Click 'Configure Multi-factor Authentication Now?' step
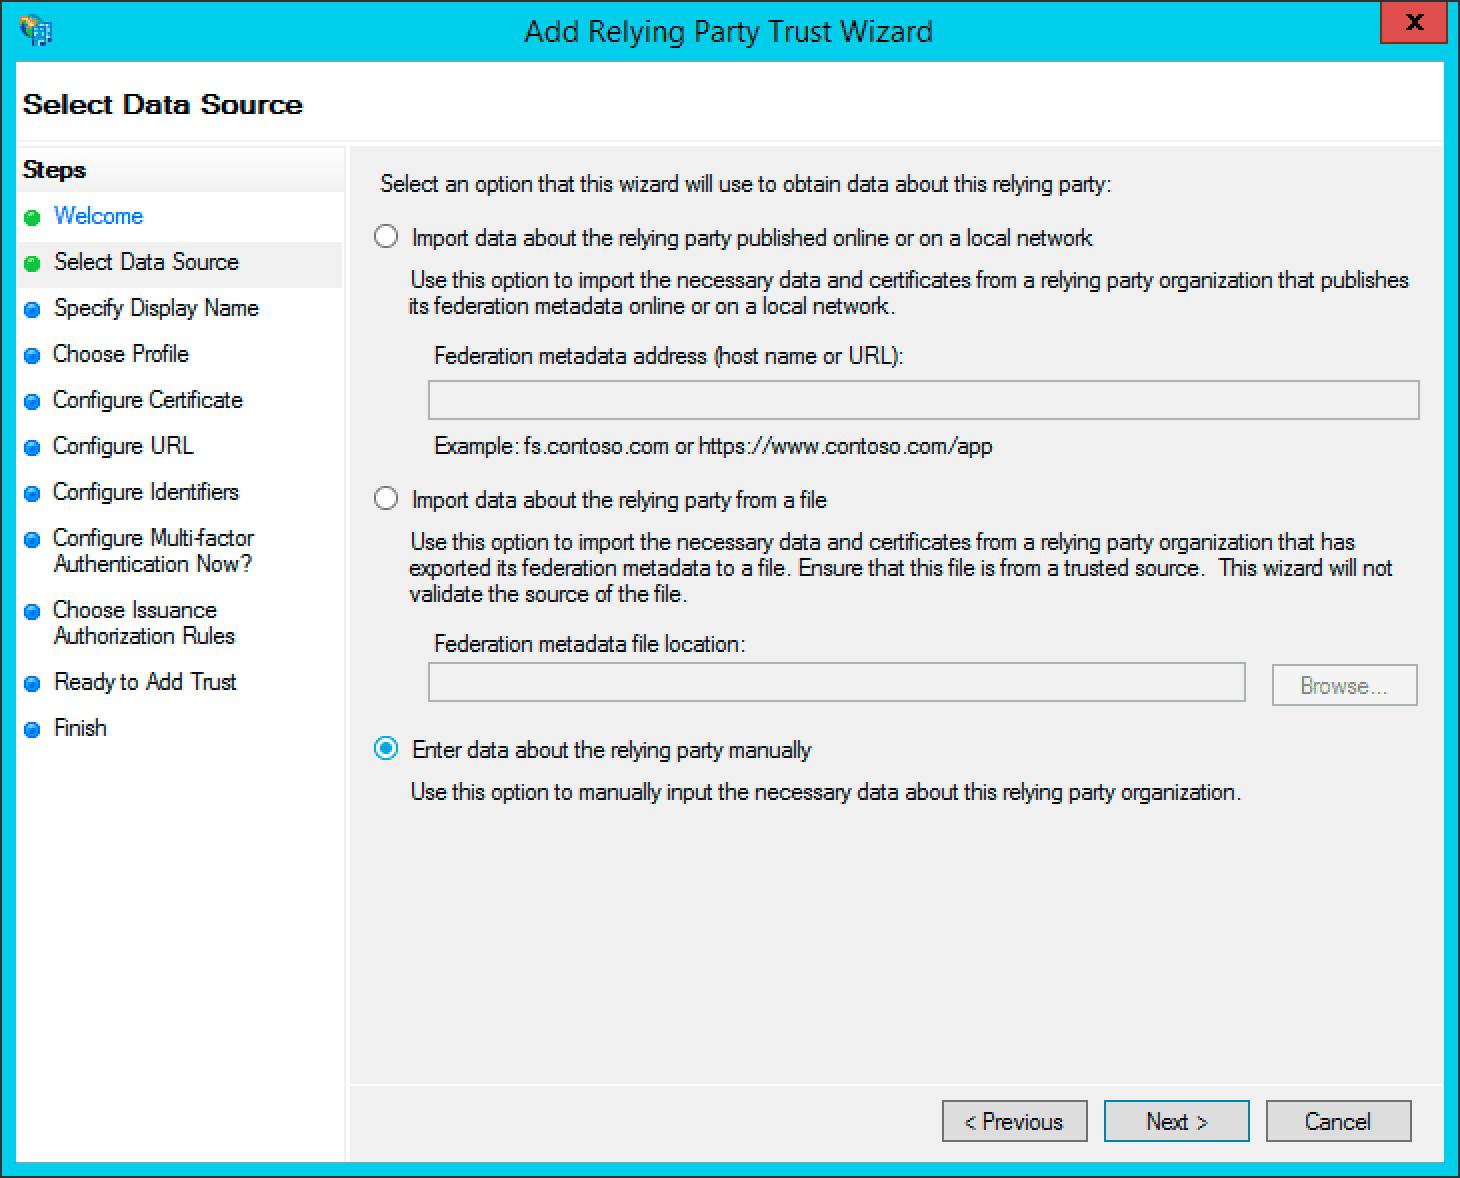The image size is (1460, 1178). [153, 551]
